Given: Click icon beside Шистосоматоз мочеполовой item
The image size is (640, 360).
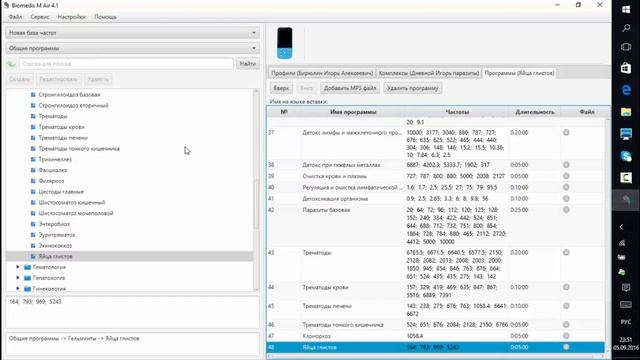Looking at the screenshot, I should (x=33, y=213).
